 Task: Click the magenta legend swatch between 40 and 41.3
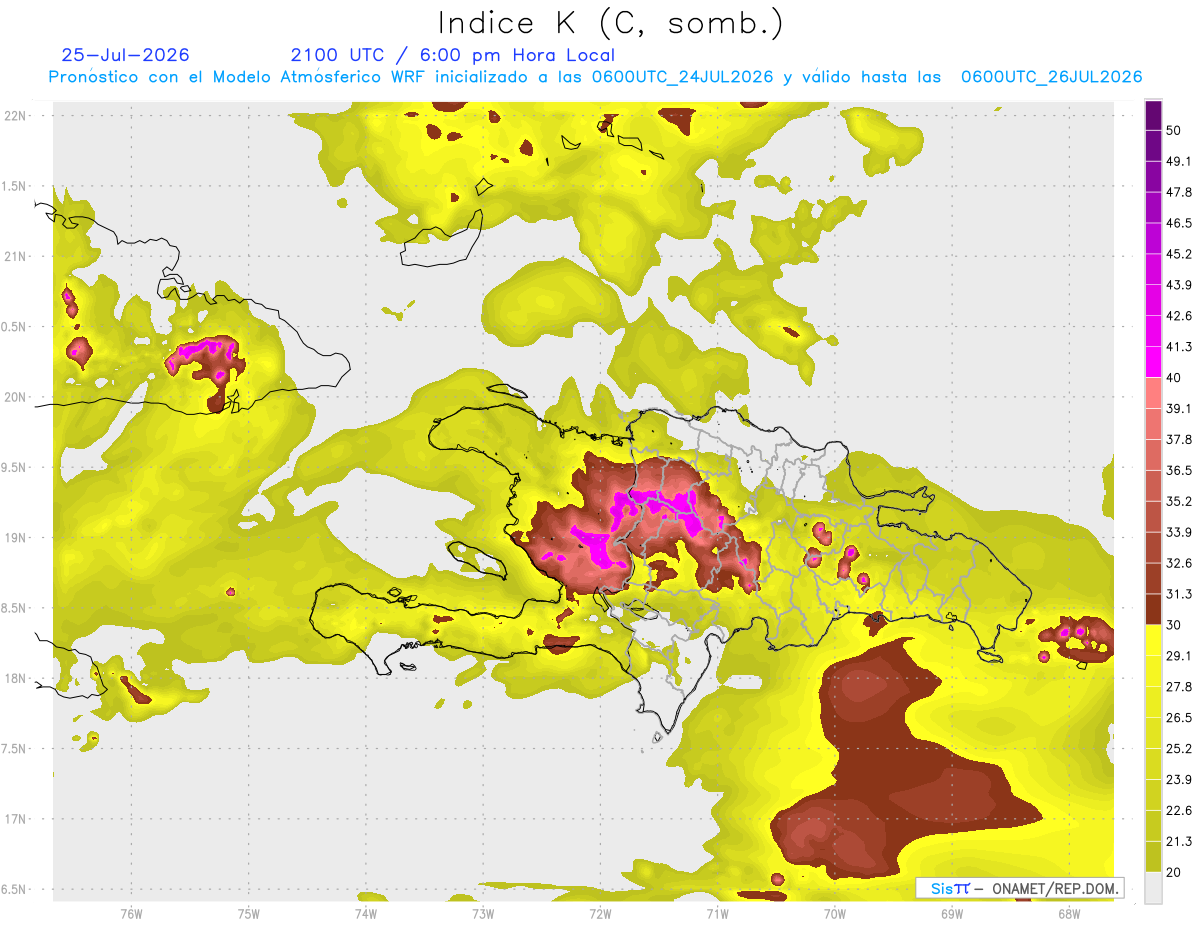pos(1154,362)
